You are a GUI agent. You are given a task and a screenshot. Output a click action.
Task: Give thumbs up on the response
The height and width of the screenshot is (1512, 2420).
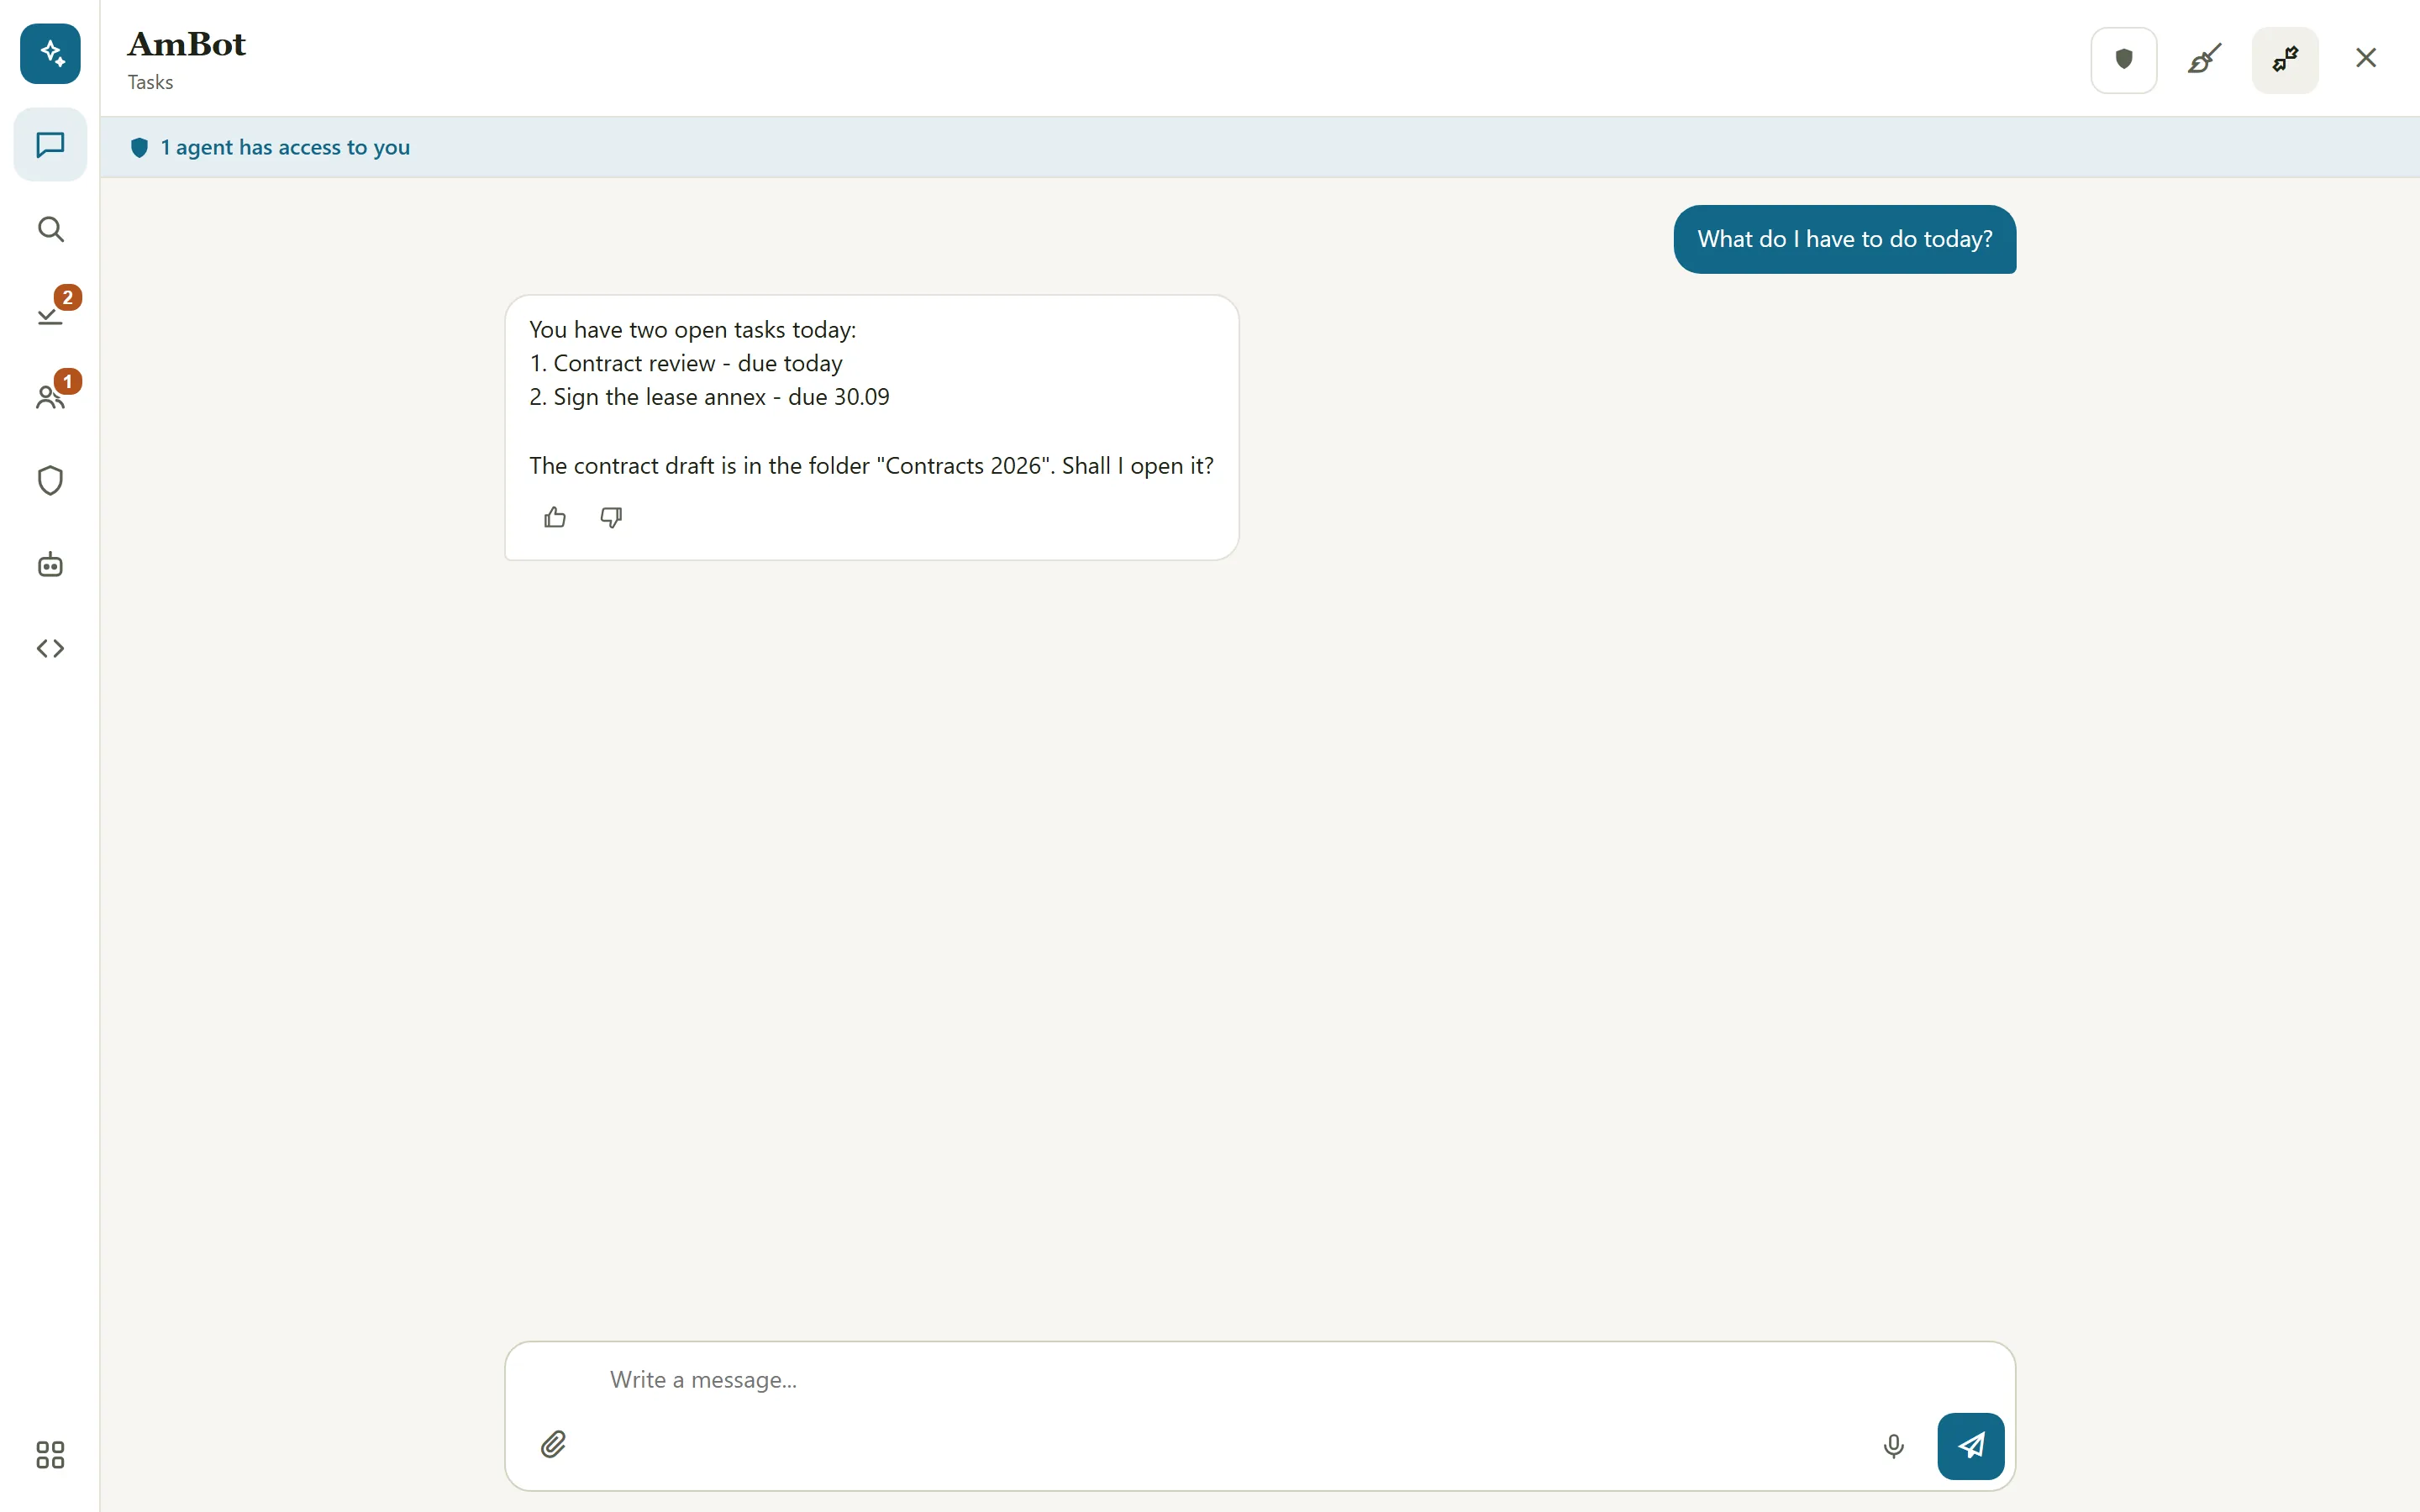[x=555, y=517]
